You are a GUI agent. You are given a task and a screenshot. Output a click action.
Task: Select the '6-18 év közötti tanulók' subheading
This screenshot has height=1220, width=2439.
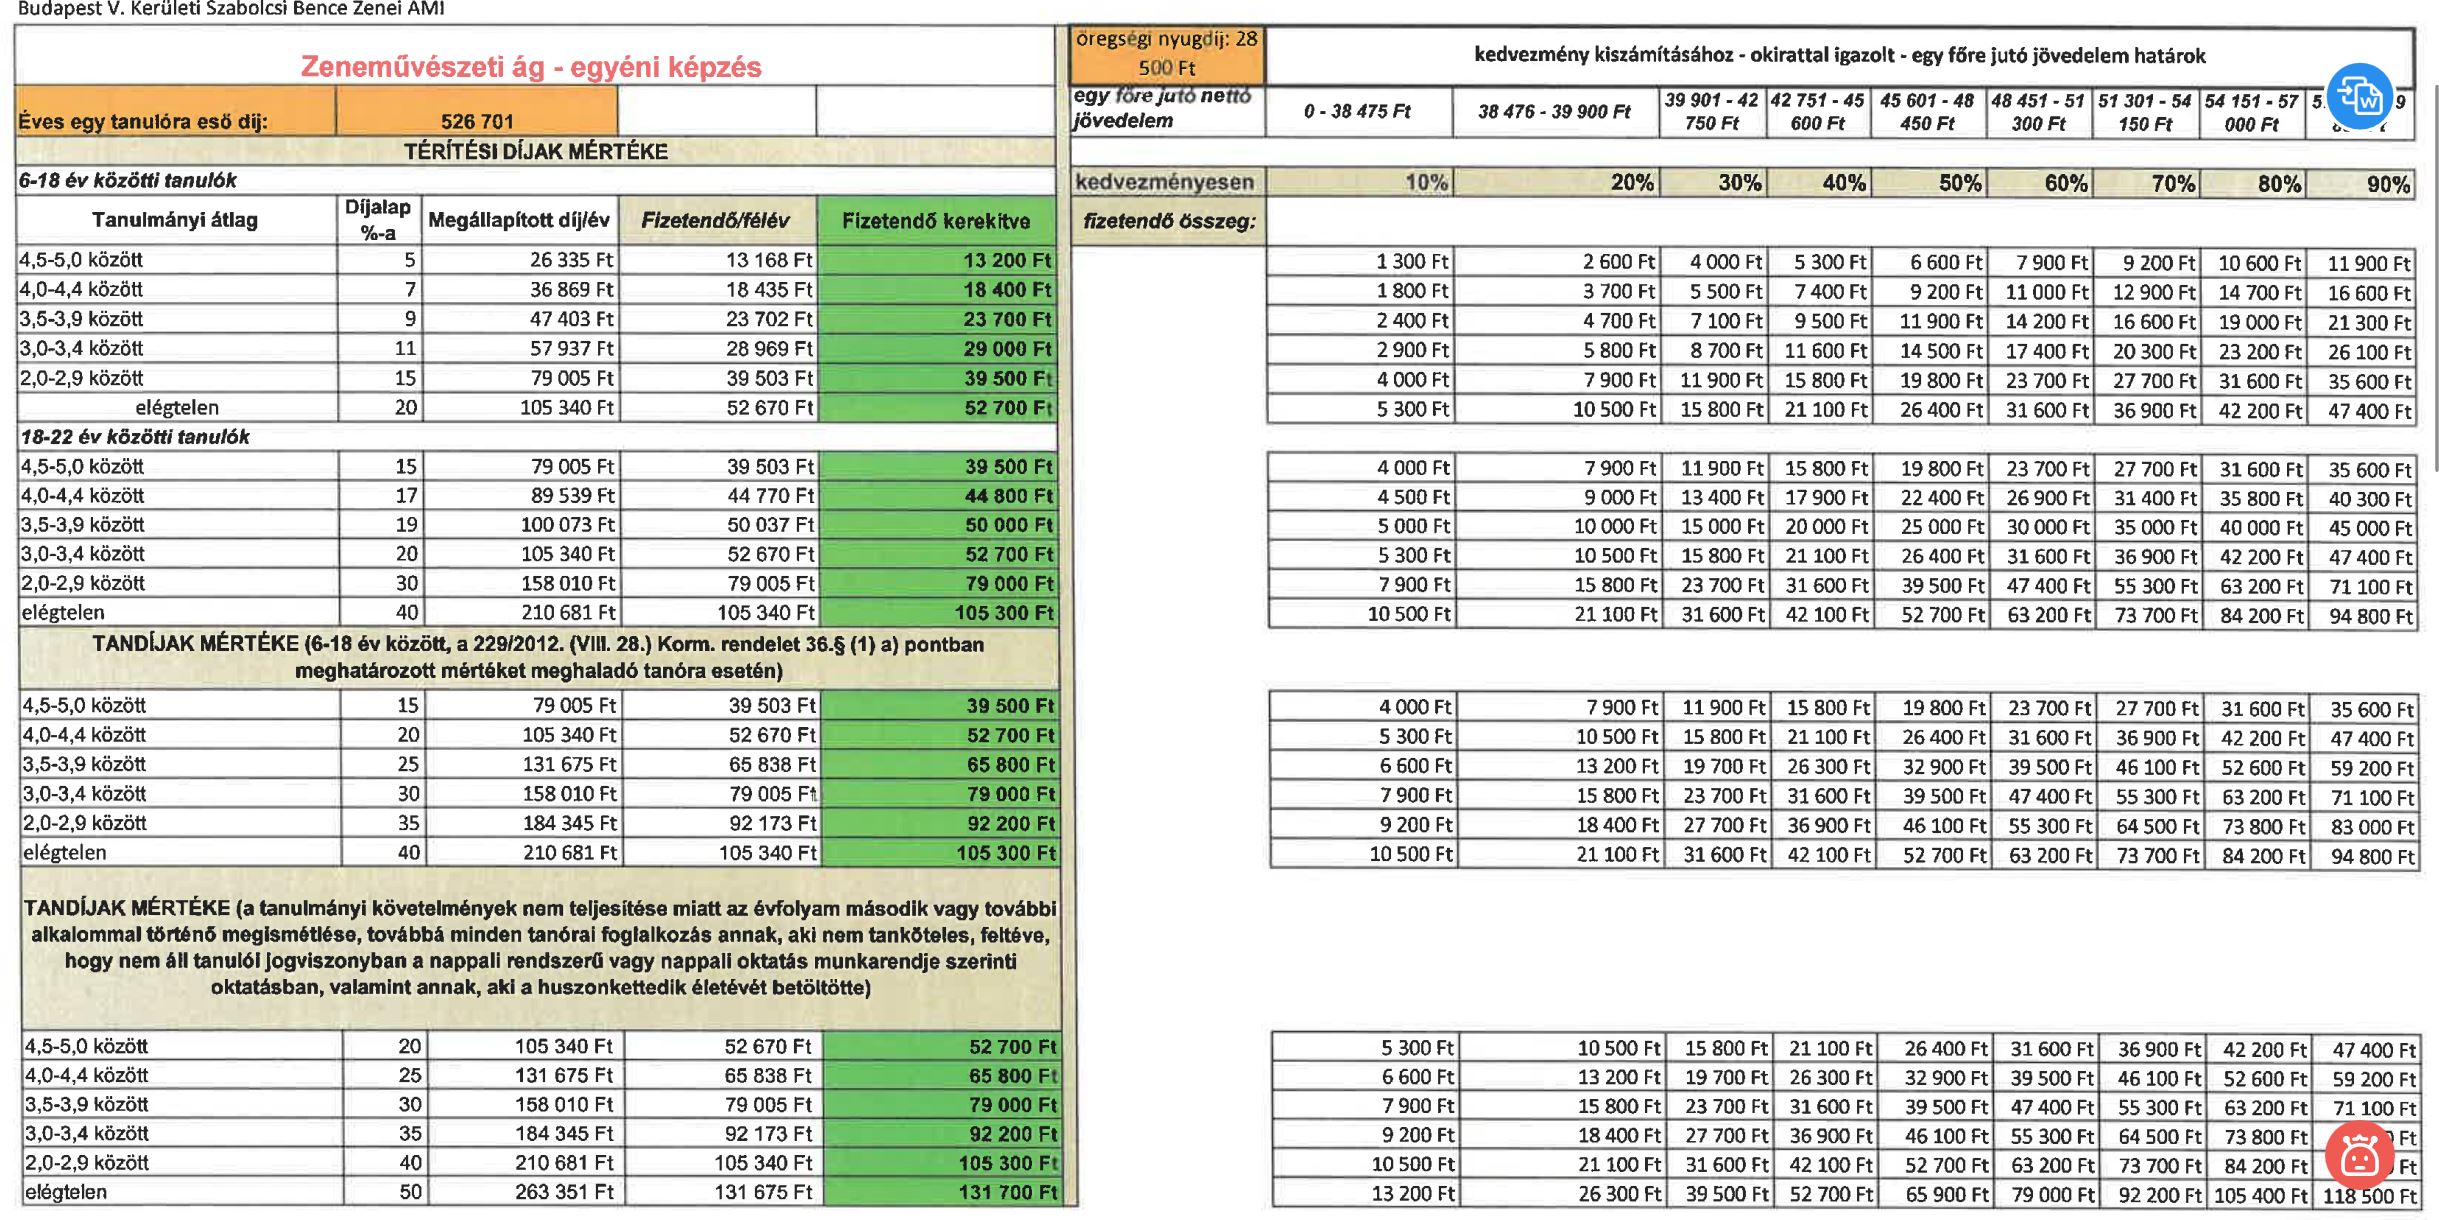pos(128,181)
